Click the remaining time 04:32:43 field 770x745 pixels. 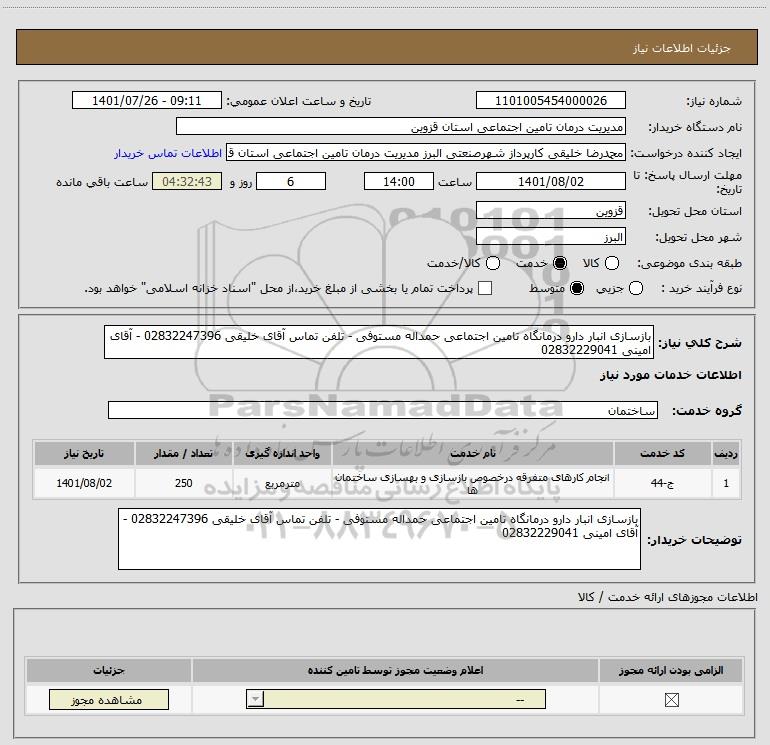point(187,182)
